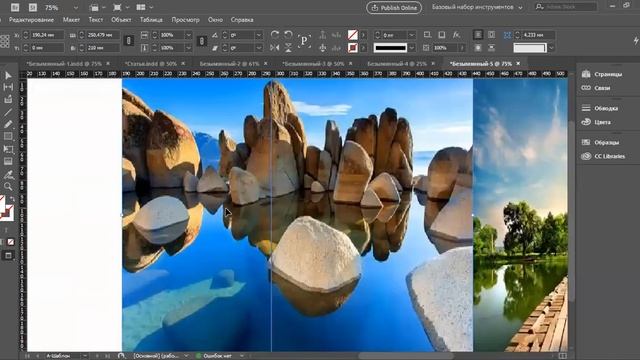This screenshot has width=640, height=360.
Task: Select the Pencil tool
Action: [8, 124]
